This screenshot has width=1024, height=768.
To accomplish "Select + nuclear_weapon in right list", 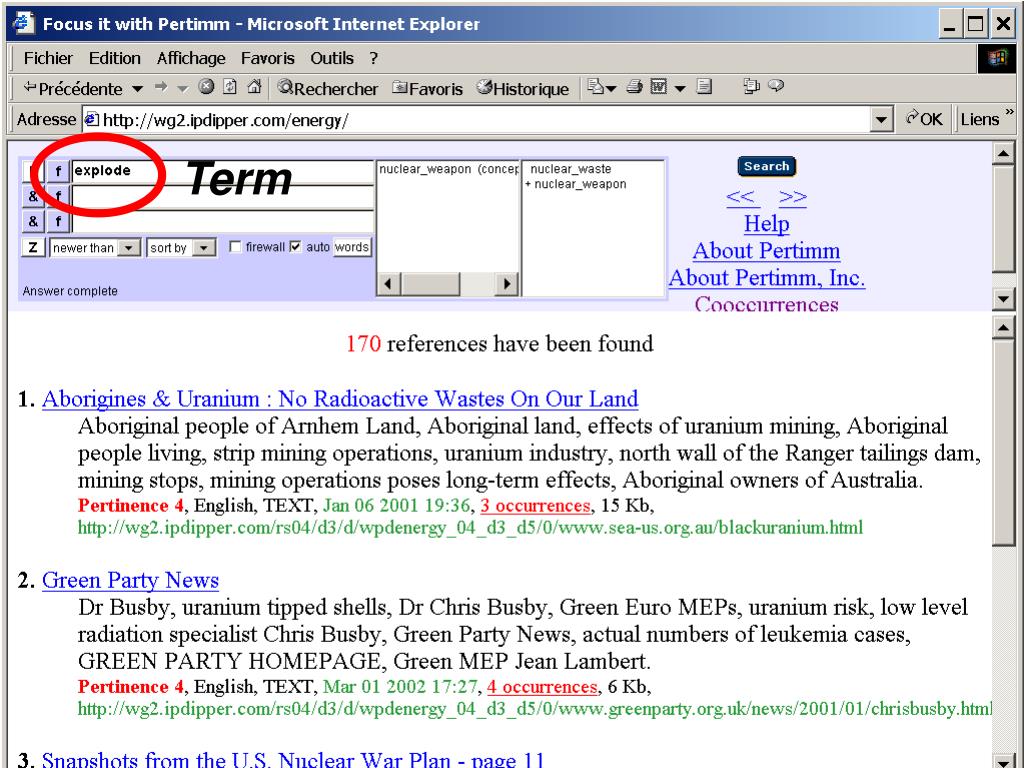I will click(576, 184).
